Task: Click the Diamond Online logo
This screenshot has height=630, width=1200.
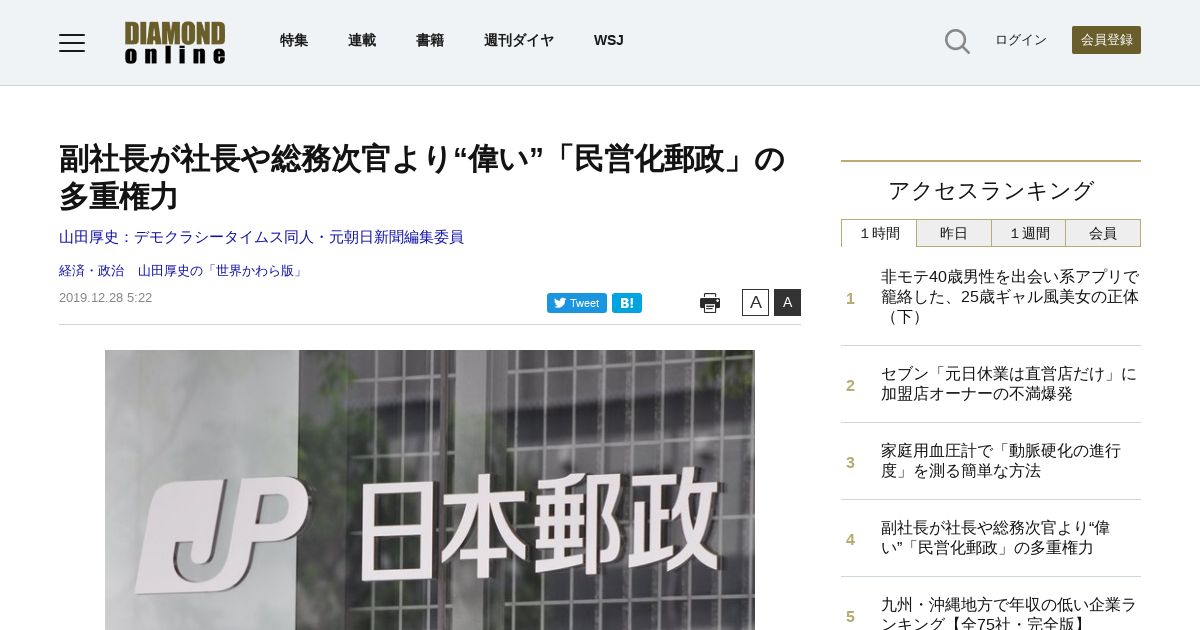Action: click(x=175, y=43)
